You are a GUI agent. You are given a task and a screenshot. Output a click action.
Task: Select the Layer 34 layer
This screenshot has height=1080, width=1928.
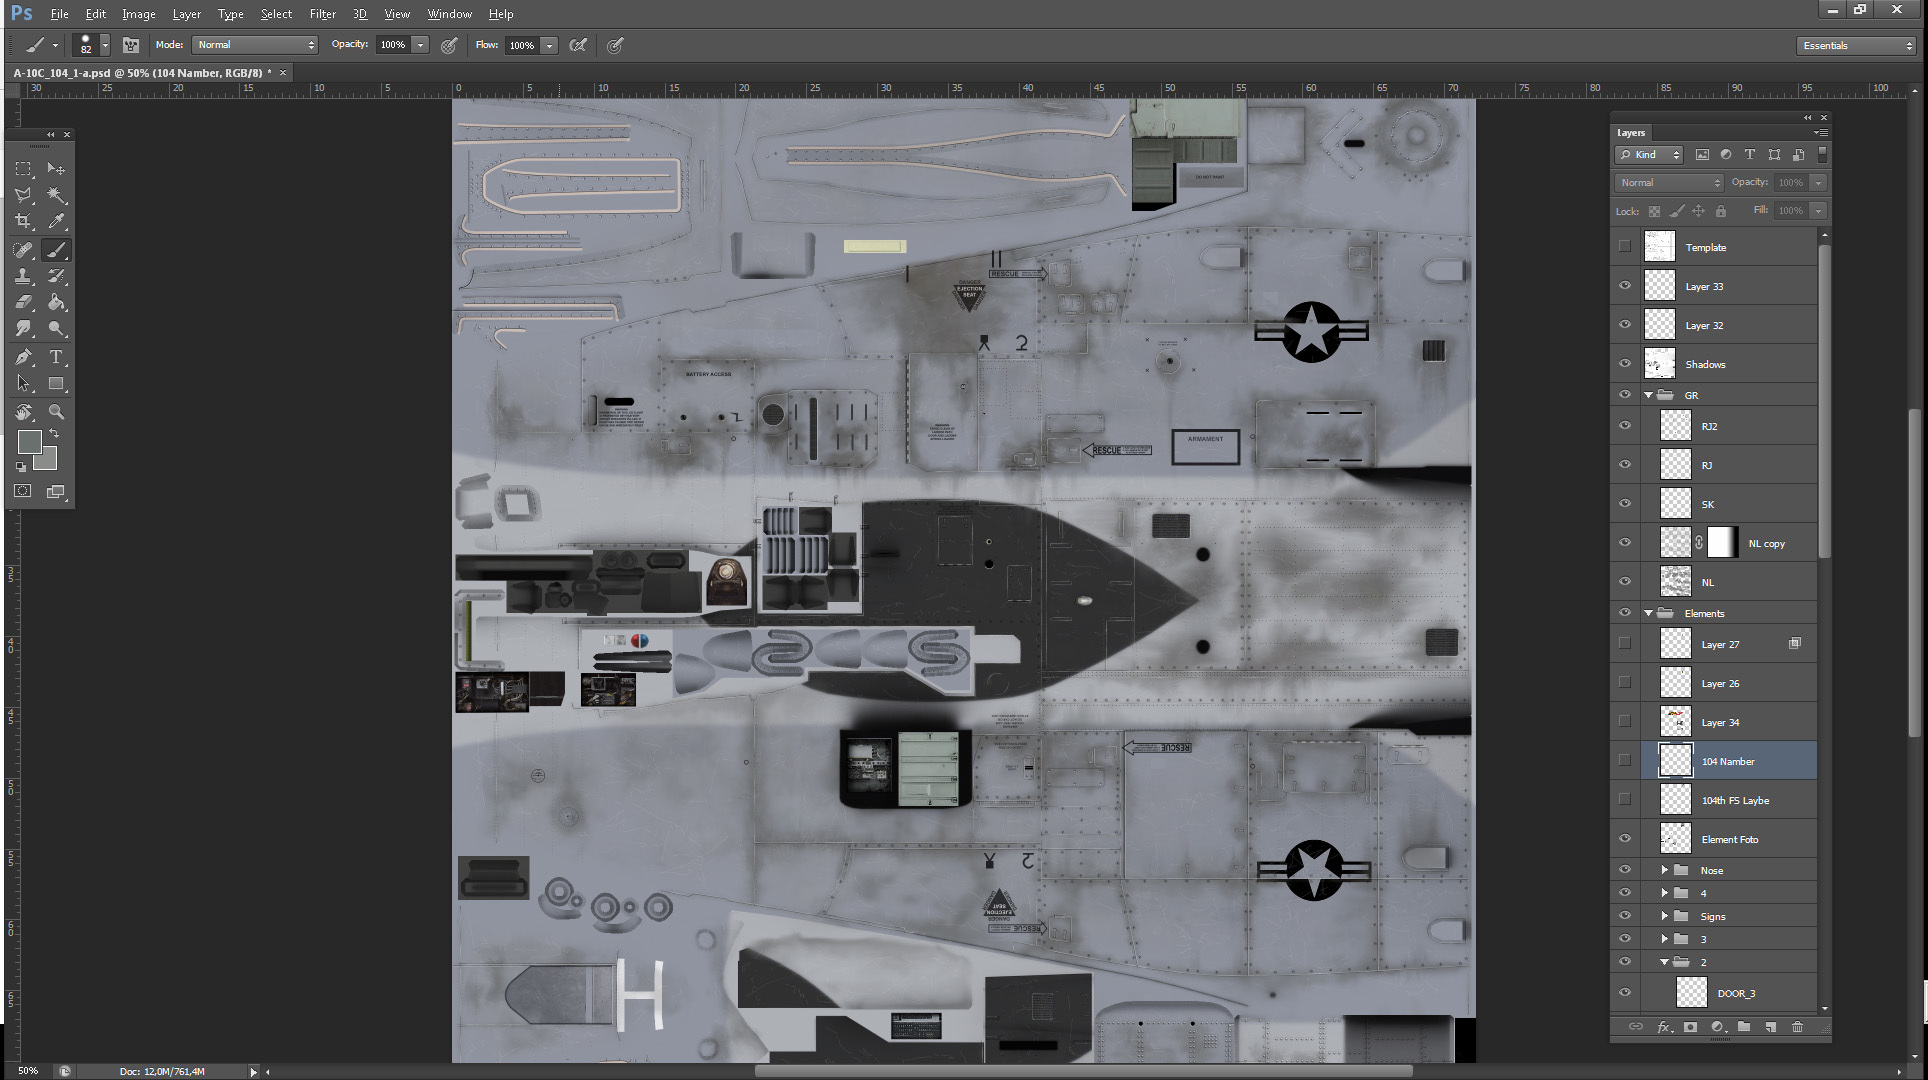pos(1720,722)
